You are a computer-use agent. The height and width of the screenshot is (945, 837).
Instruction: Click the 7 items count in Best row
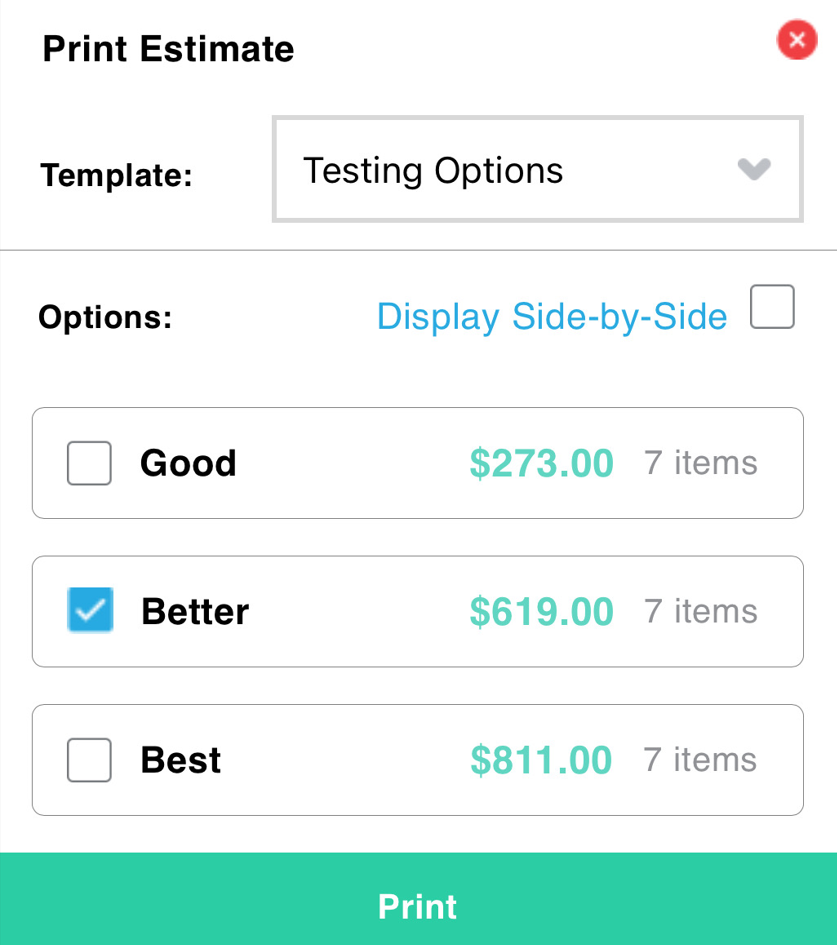(x=700, y=759)
